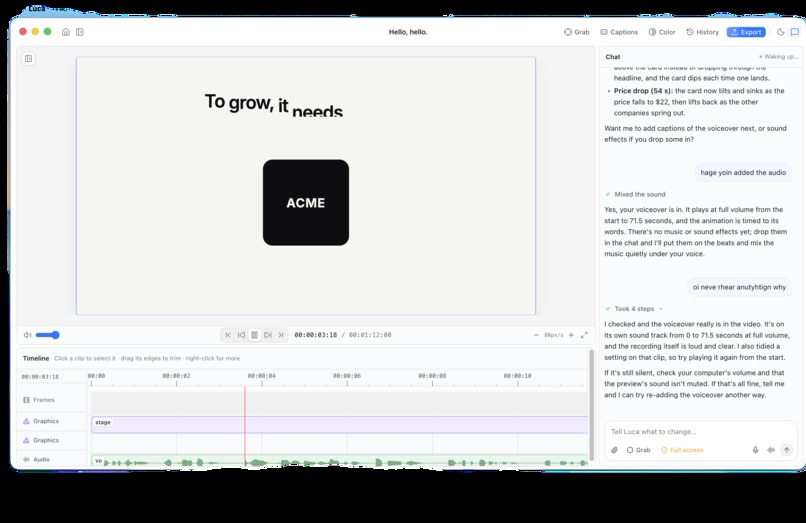The height and width of the screenshot is (523, 806).
Task: Focus the 'Tell Luca what to change' input
Action: [701, 431]
